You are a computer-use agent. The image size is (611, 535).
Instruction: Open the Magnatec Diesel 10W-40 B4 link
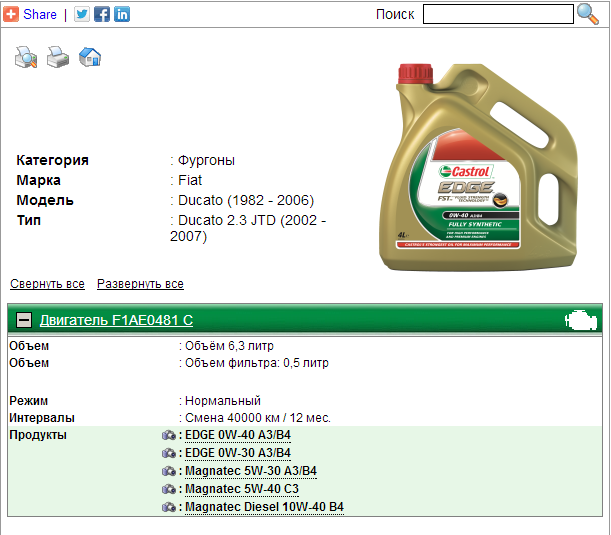(x=264, y=508)
